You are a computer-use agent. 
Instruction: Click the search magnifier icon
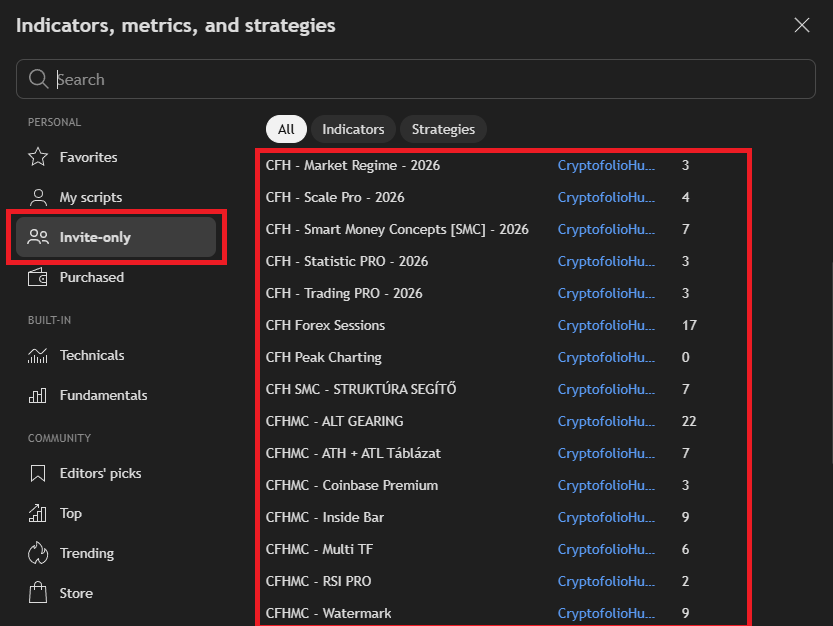38,79
